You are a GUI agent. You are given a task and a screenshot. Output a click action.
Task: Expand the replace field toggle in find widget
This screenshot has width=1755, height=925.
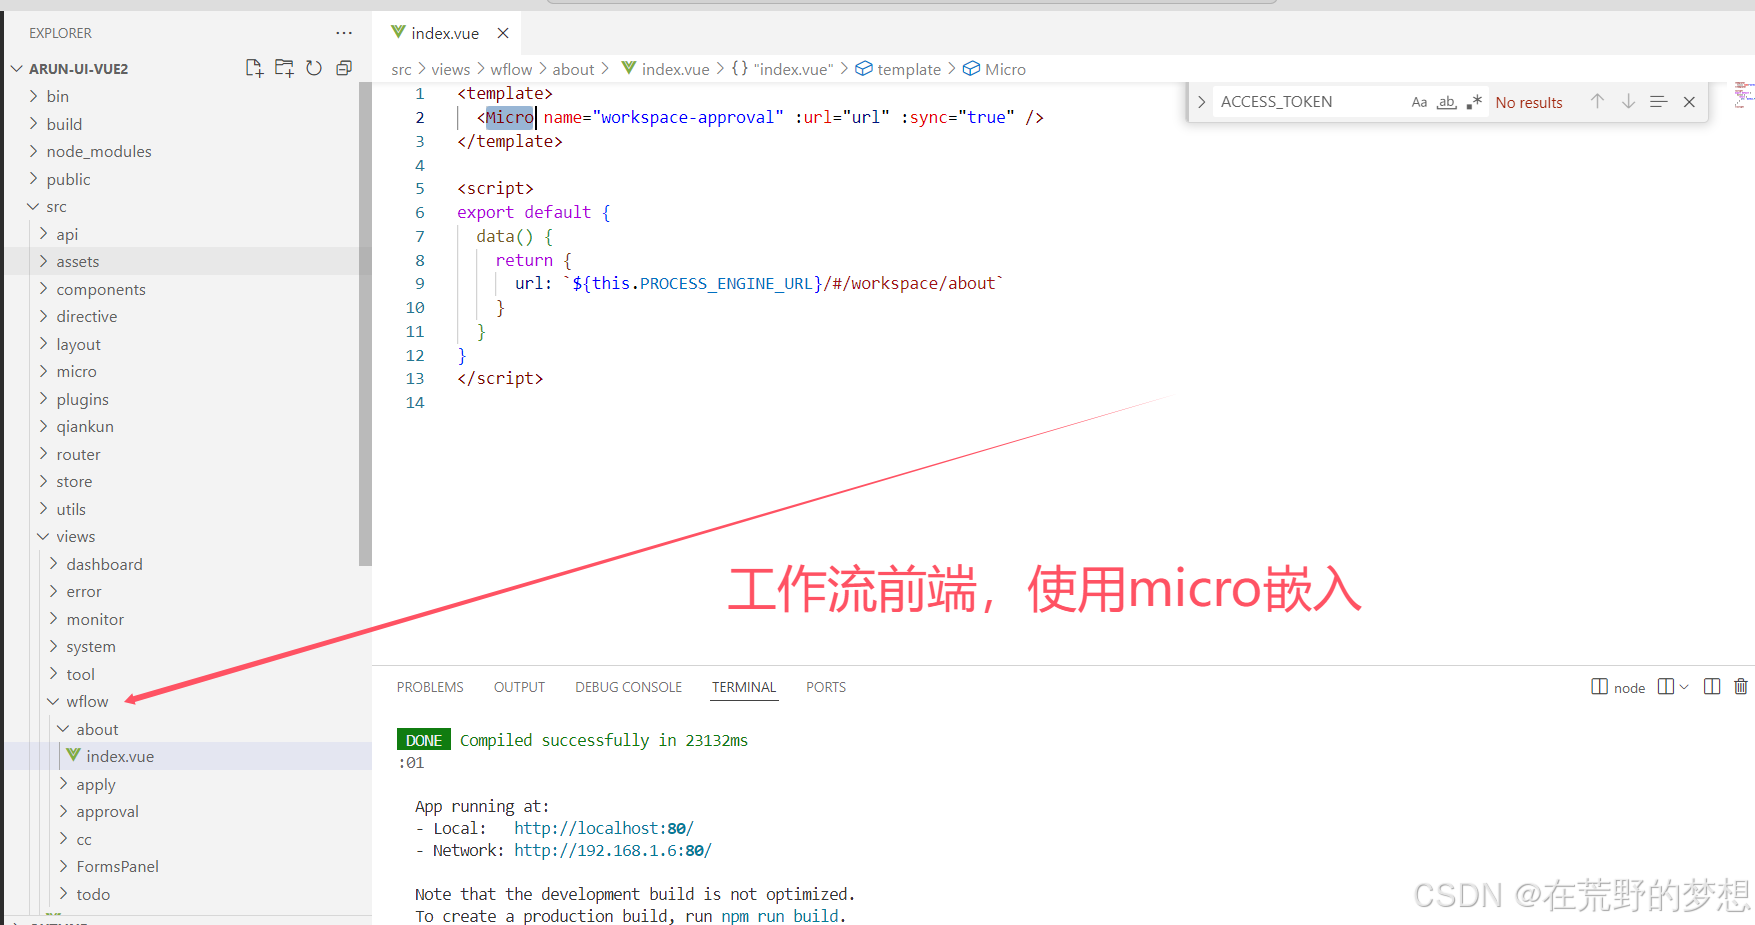point(1201,102)
